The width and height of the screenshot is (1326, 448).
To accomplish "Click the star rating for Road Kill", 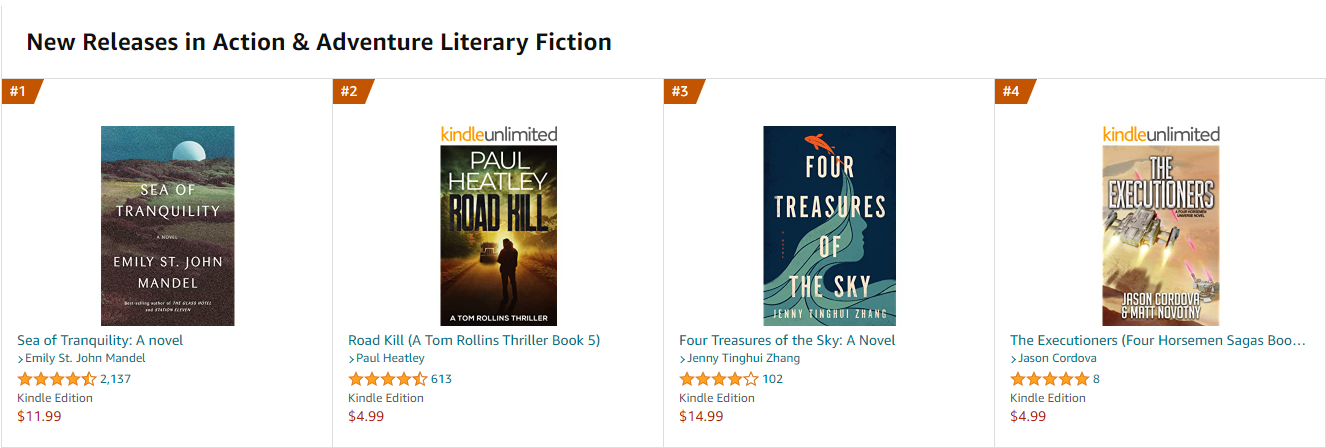I will click(x=387, y=379).
